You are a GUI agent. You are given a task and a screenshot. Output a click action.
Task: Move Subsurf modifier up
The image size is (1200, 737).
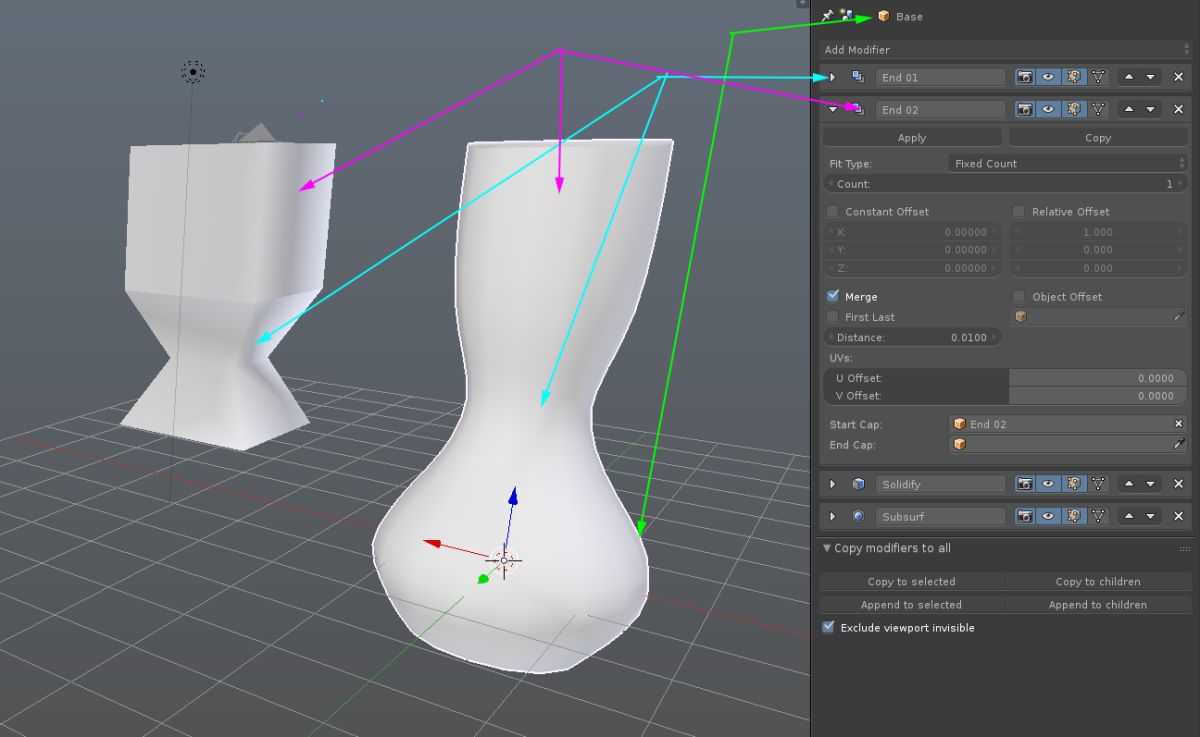click(x=1129, y=517)
